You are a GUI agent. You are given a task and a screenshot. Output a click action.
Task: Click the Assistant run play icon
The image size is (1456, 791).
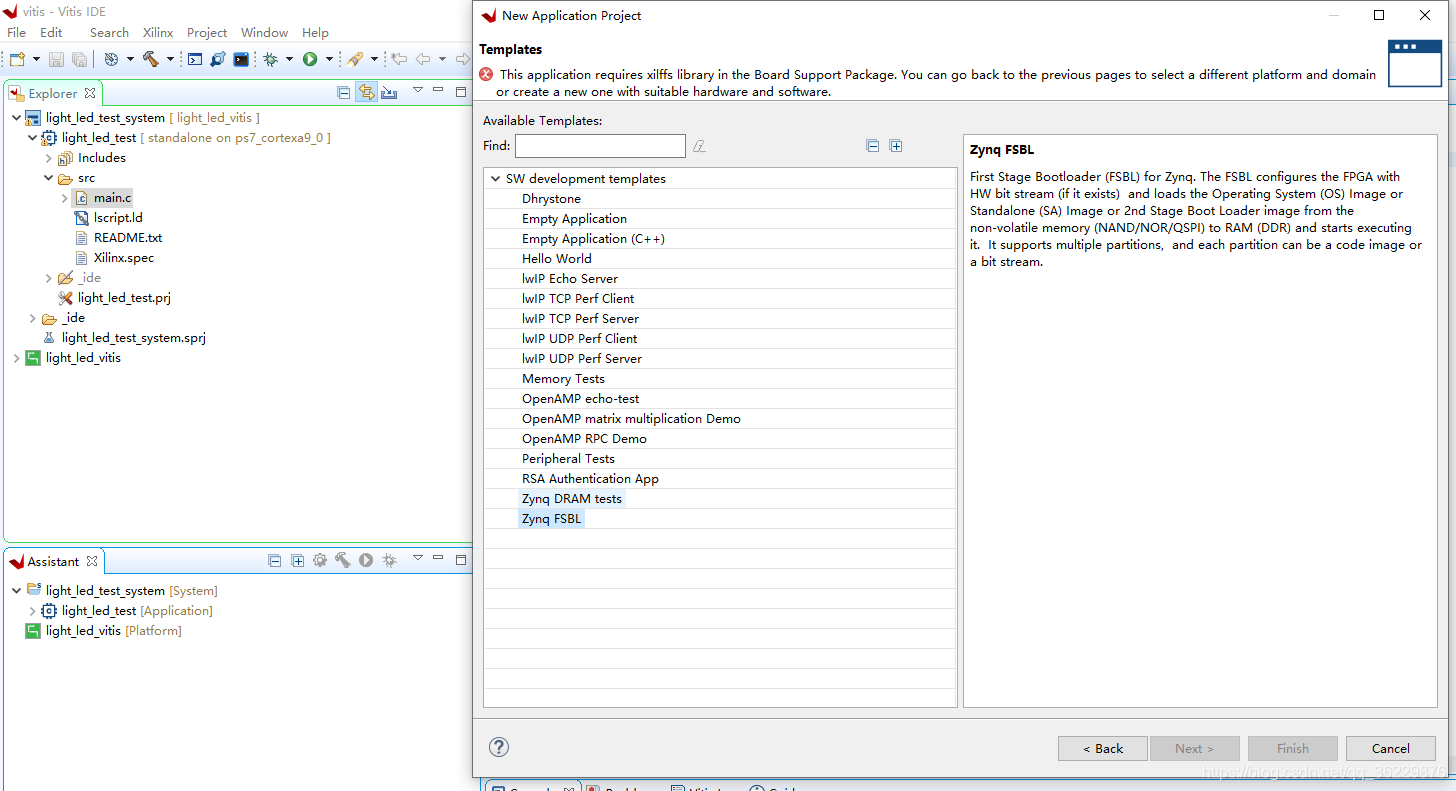366,561
